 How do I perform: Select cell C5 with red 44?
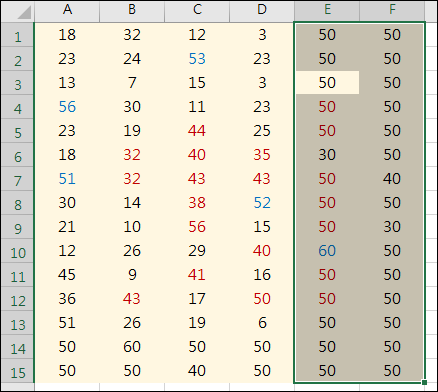point(197,131)
